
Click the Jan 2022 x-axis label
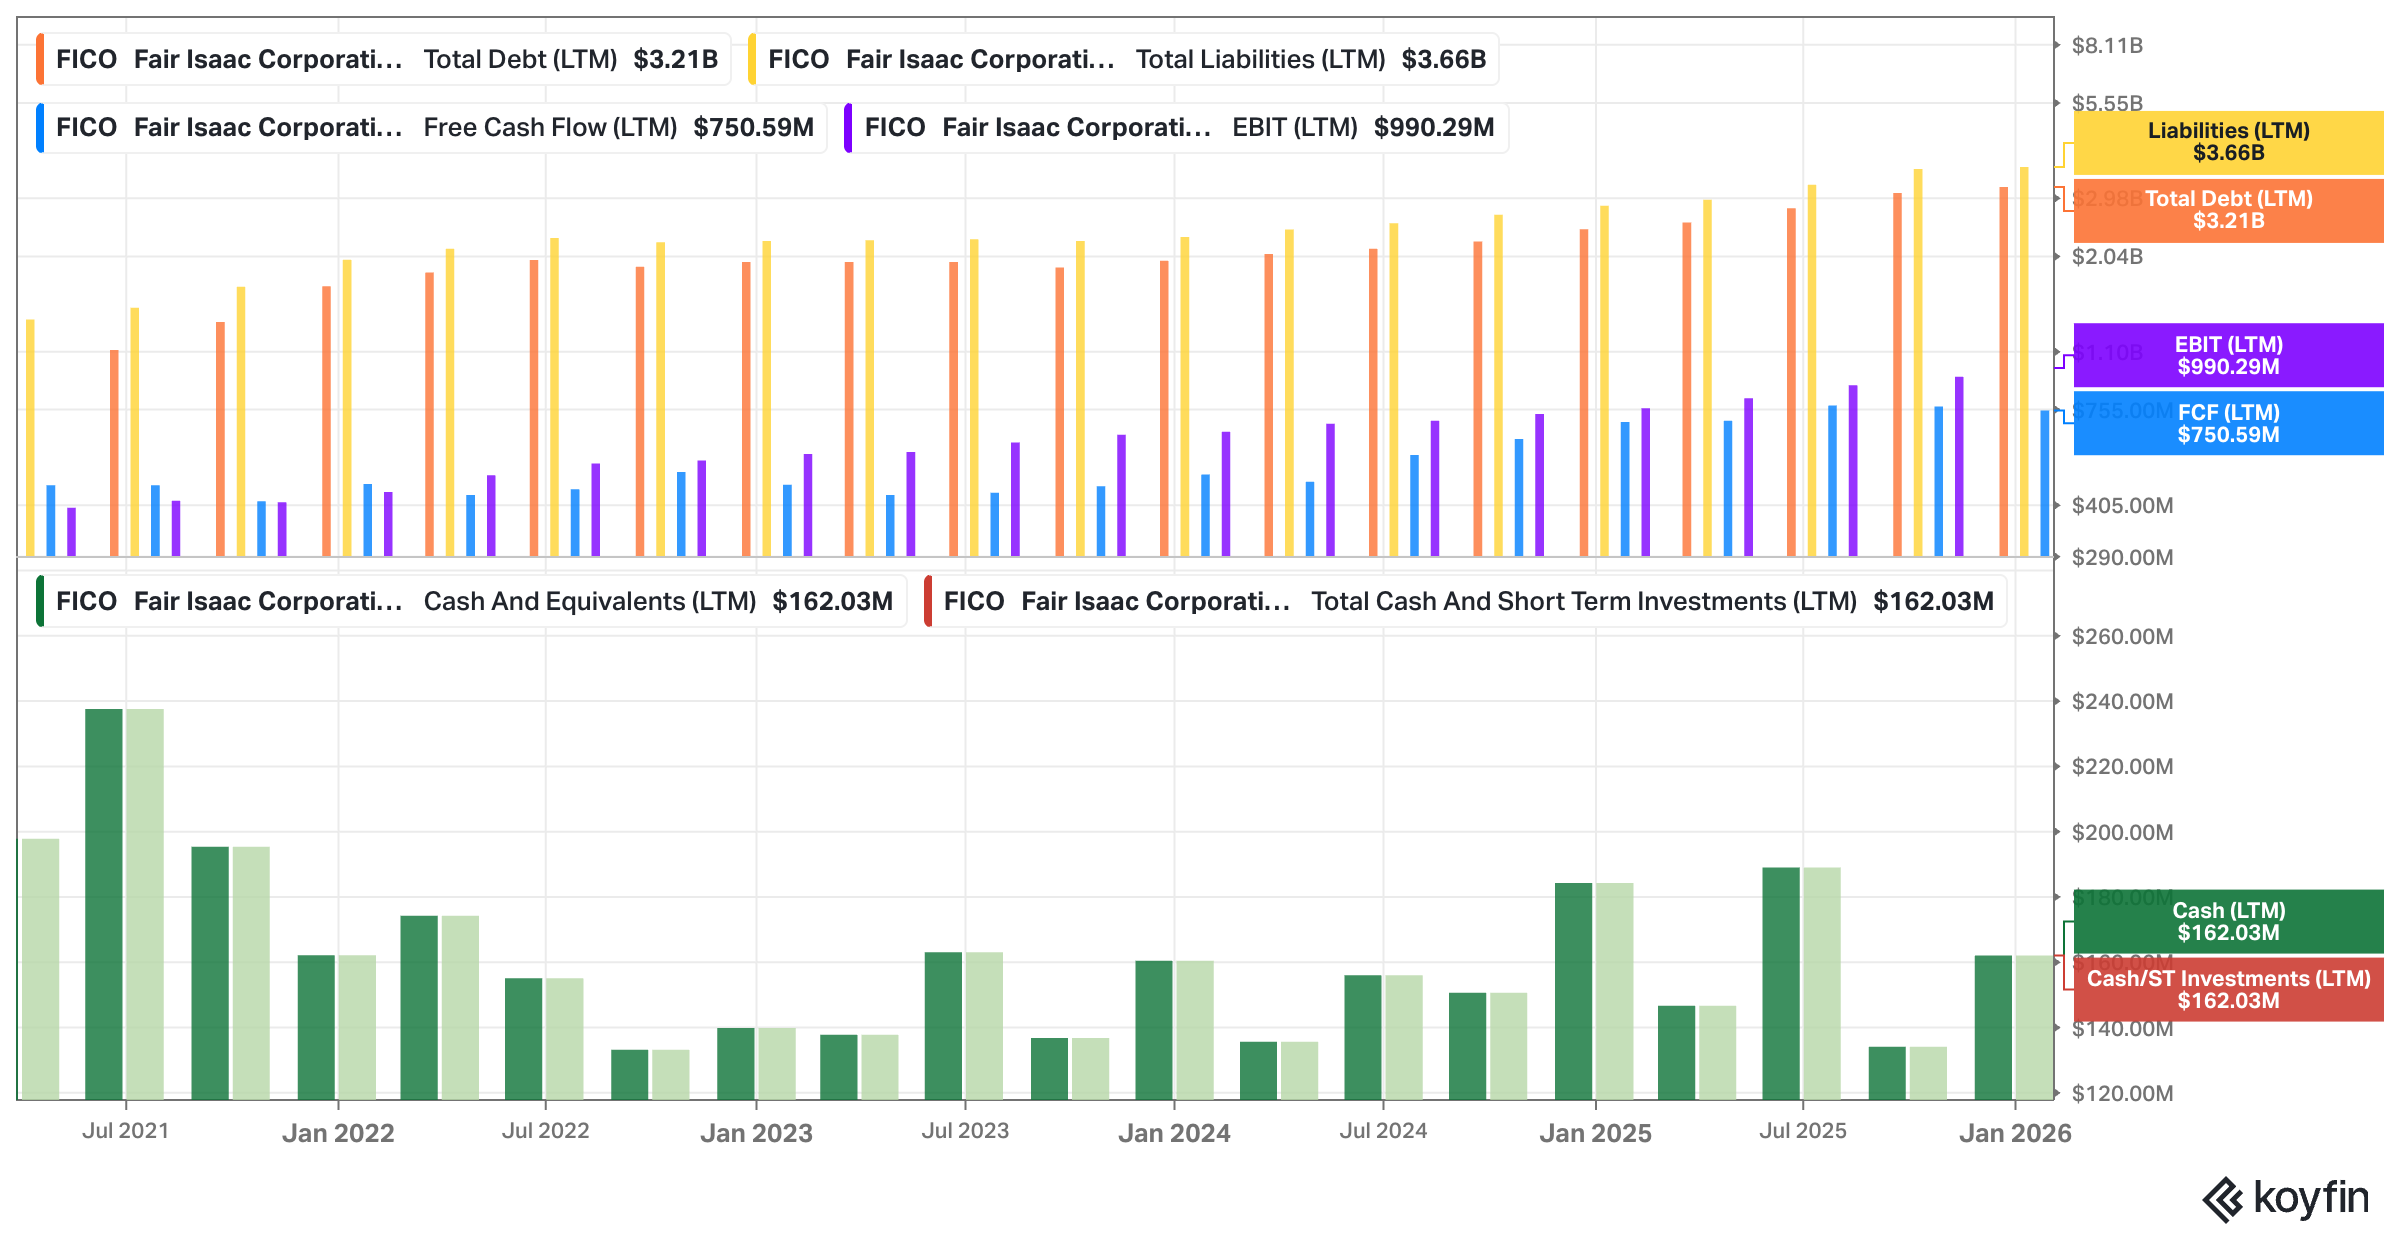pos(338,1133)
